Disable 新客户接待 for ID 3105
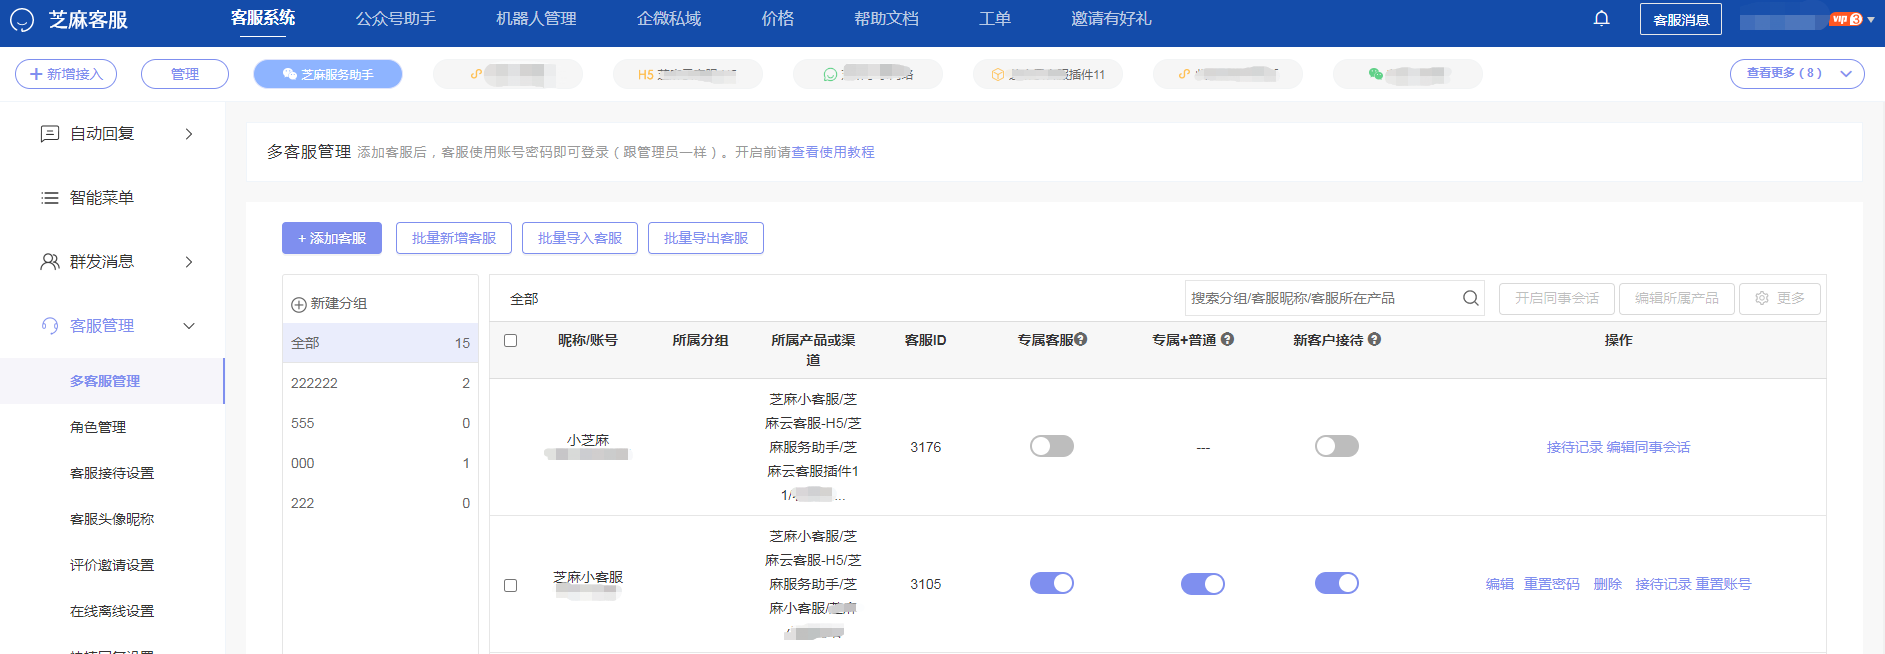The height and width of the screenshot is (654, 1885). [x=1337, y=583]
